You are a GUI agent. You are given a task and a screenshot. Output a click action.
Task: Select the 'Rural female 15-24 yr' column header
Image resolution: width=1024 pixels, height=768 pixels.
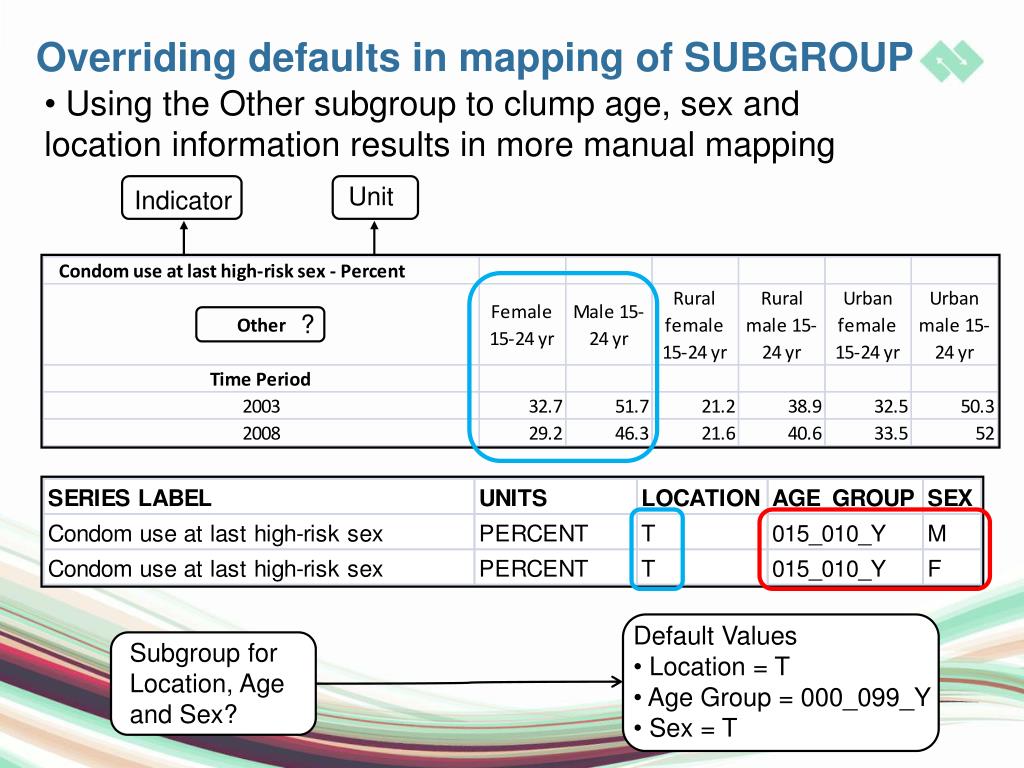(x=694, y=325)
